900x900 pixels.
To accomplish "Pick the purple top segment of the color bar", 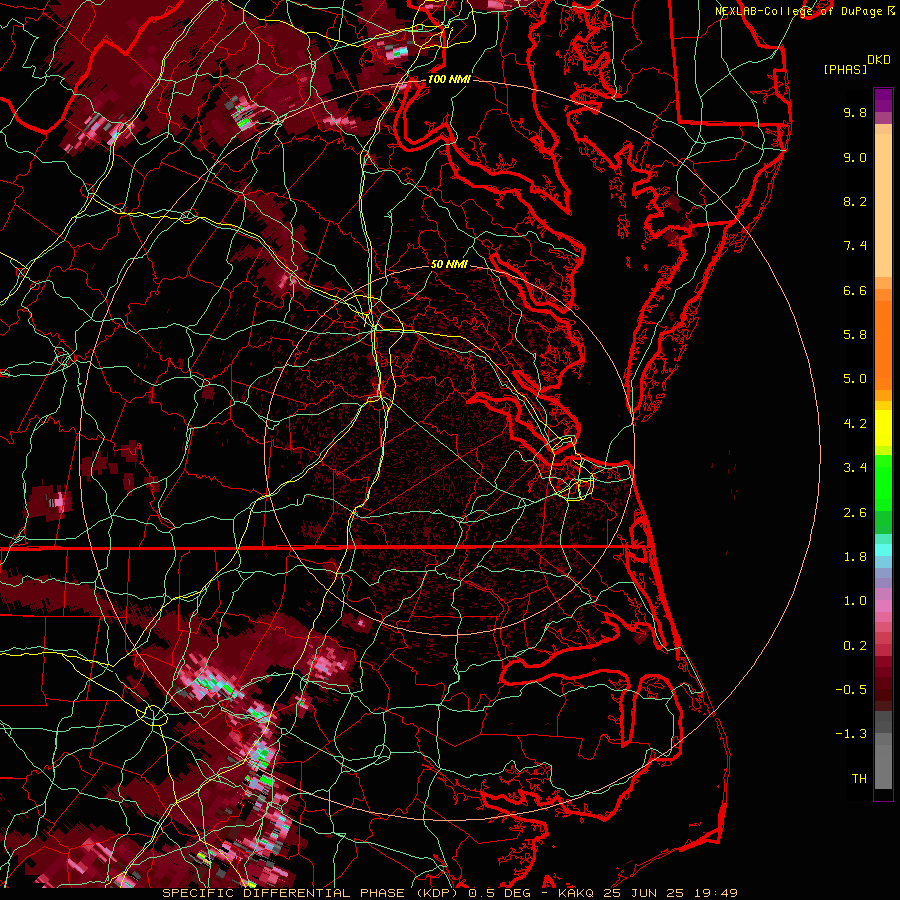I will point(883,100).
